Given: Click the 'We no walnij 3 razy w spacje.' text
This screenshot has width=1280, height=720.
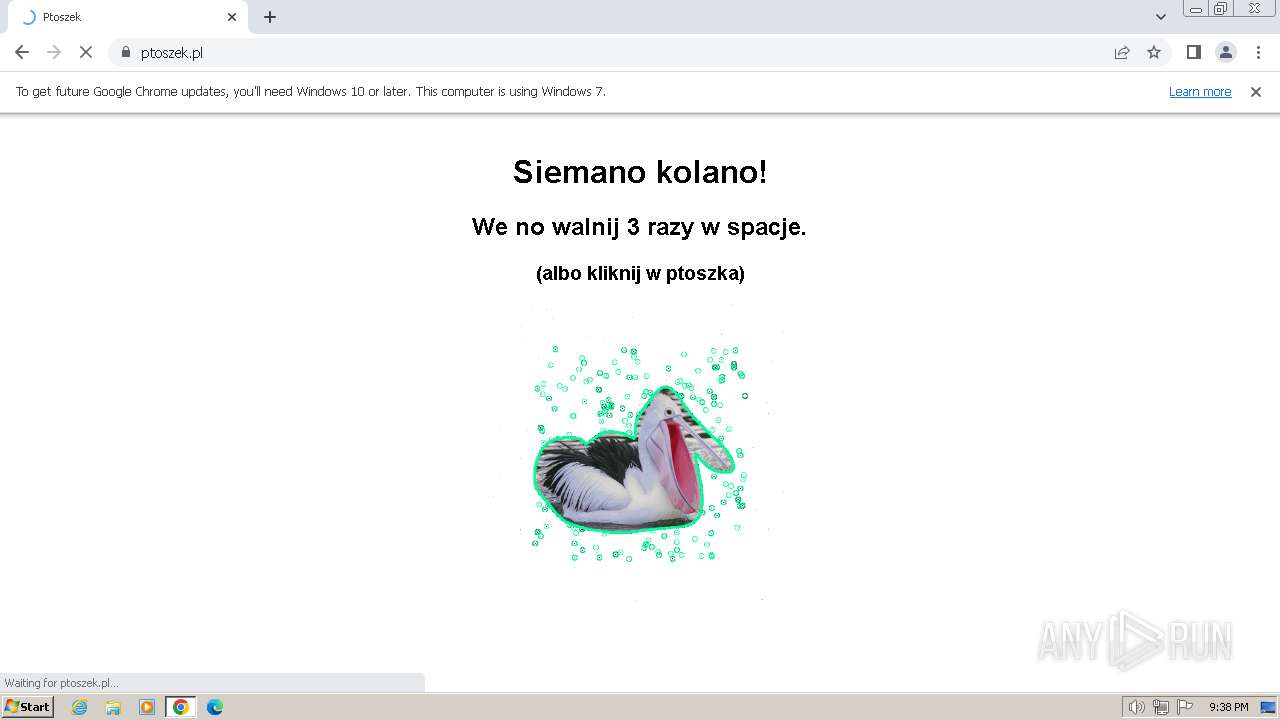Looking at the screenshot, I should click(x=639, y=227).
